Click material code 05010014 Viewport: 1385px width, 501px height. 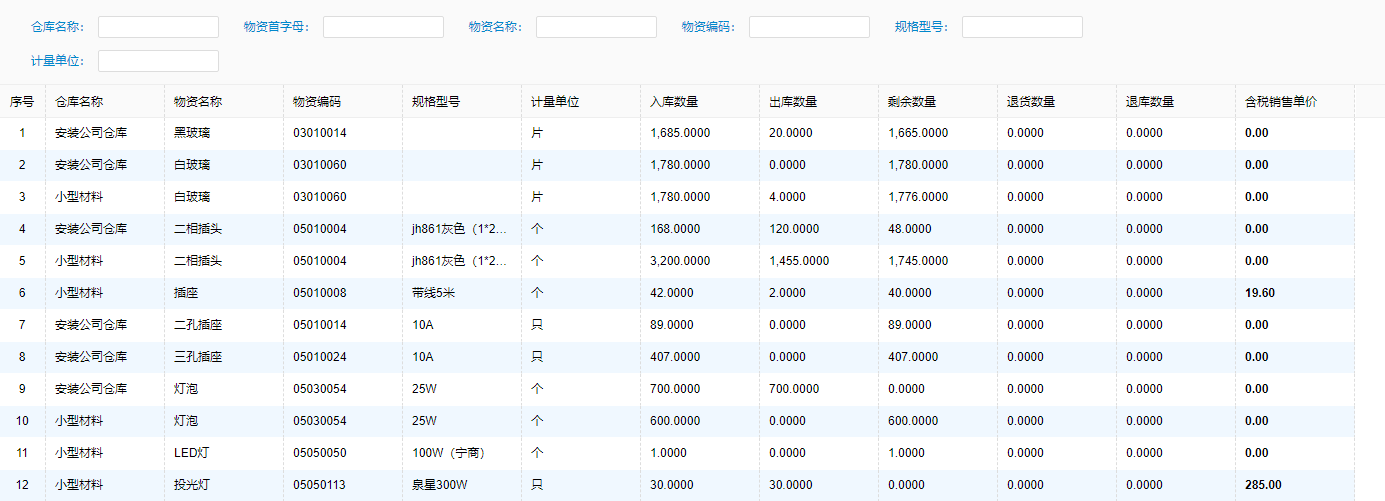point(320,325)
